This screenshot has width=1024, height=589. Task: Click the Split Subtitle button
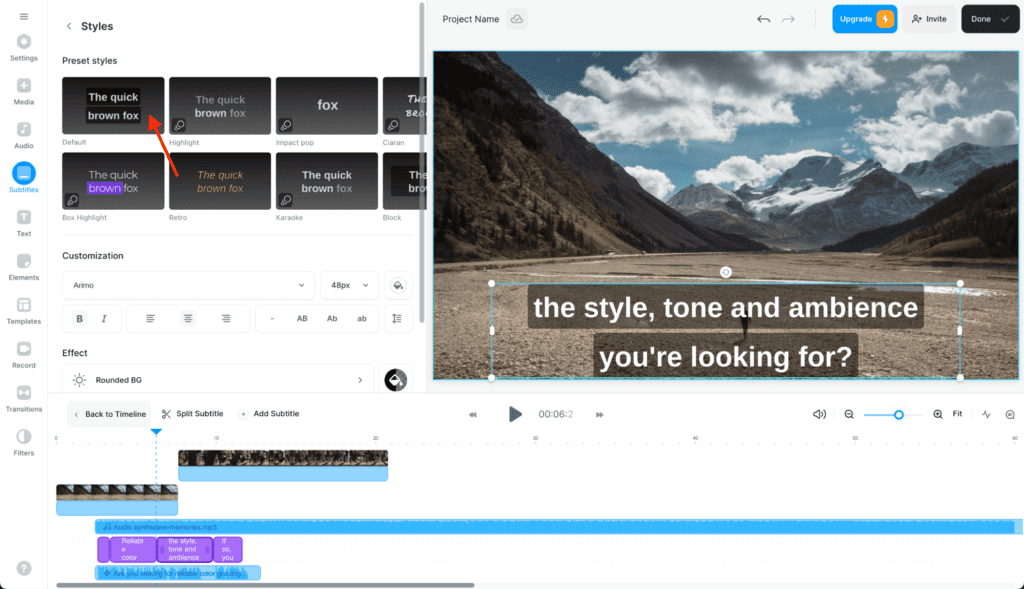pos(192,414)
